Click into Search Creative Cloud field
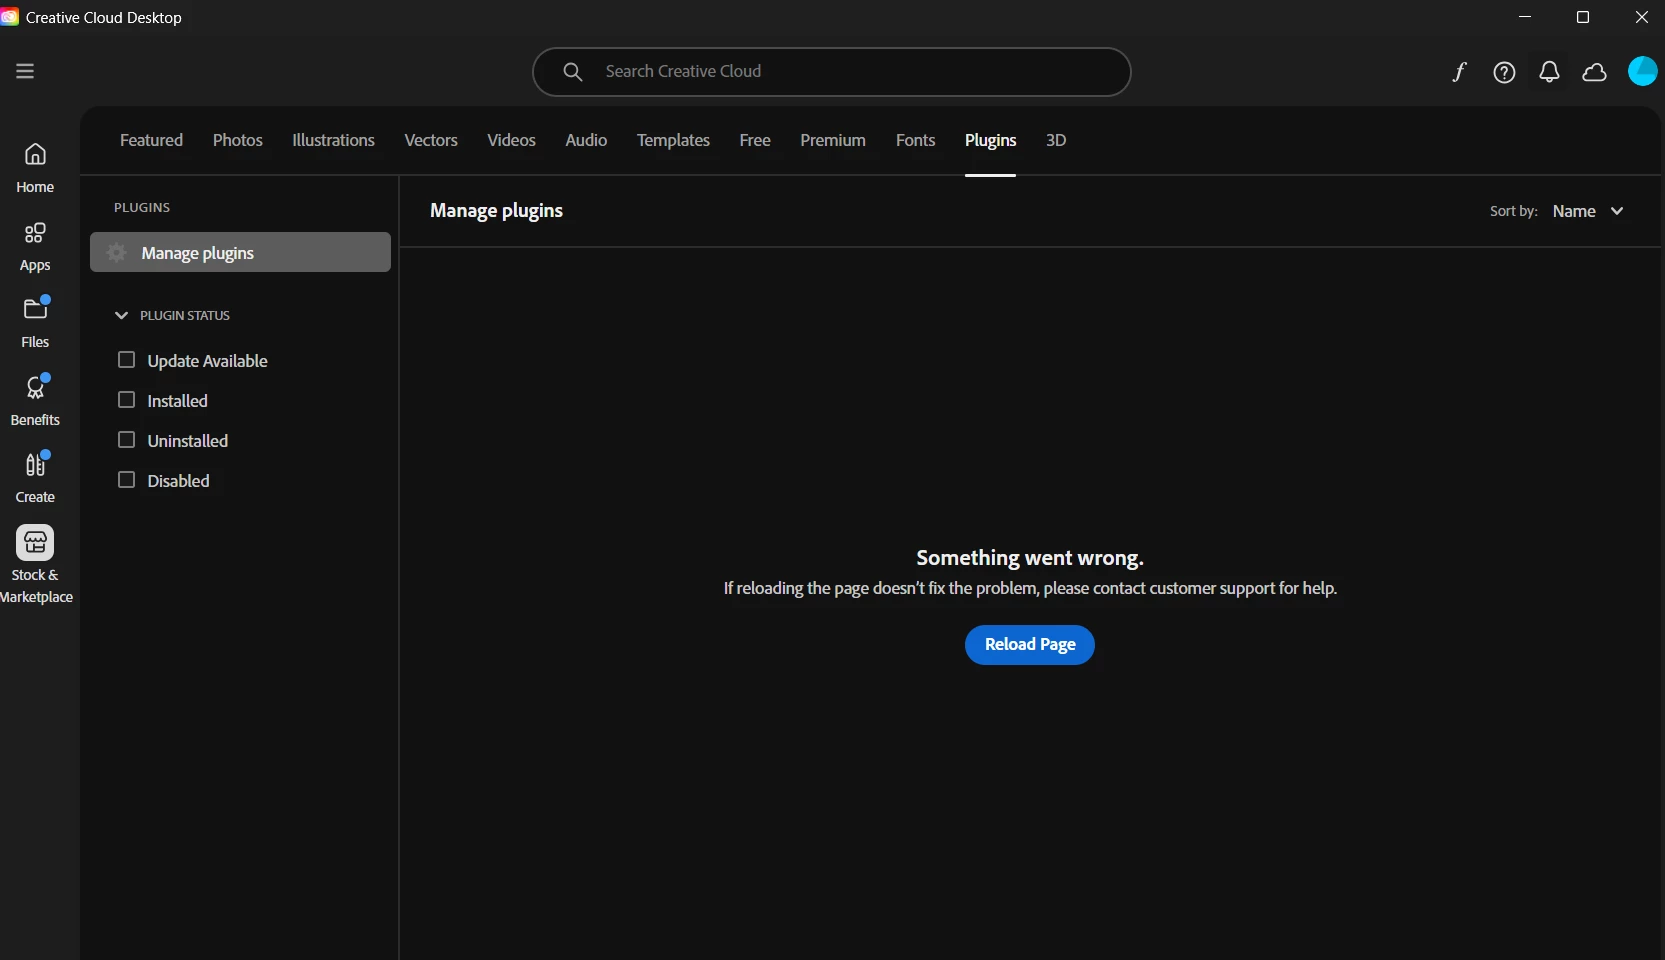 [832, 72]
